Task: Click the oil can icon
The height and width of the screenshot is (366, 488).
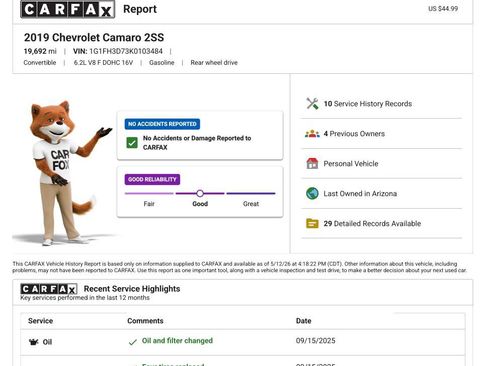Action: [34, 342]
